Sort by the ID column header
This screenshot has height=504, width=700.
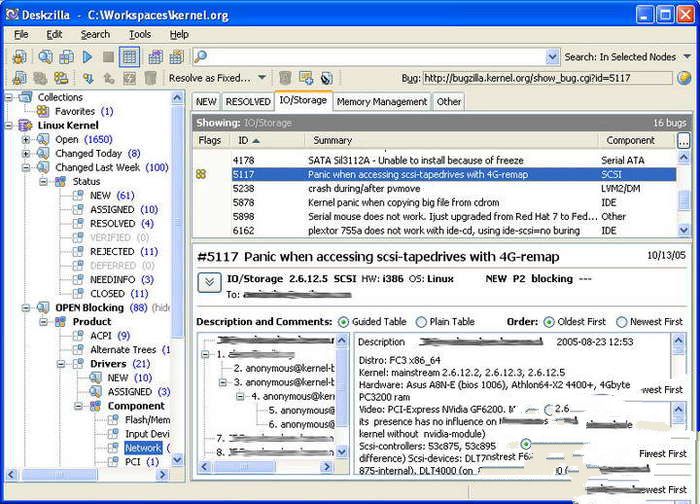tap(268, 140)
